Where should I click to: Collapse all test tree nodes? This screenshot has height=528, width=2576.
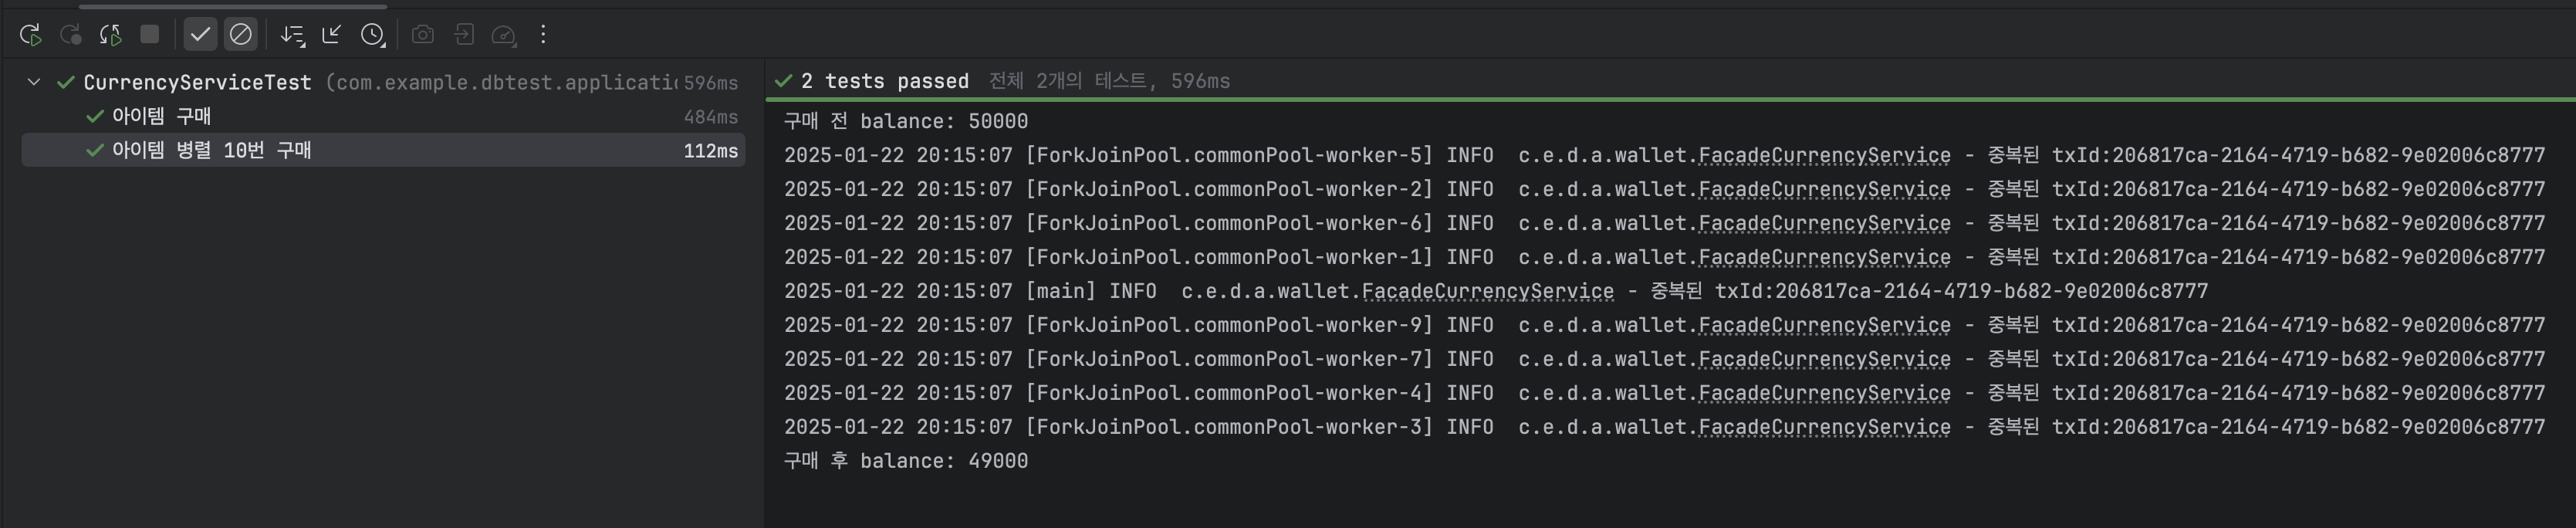tap(332, 35)
